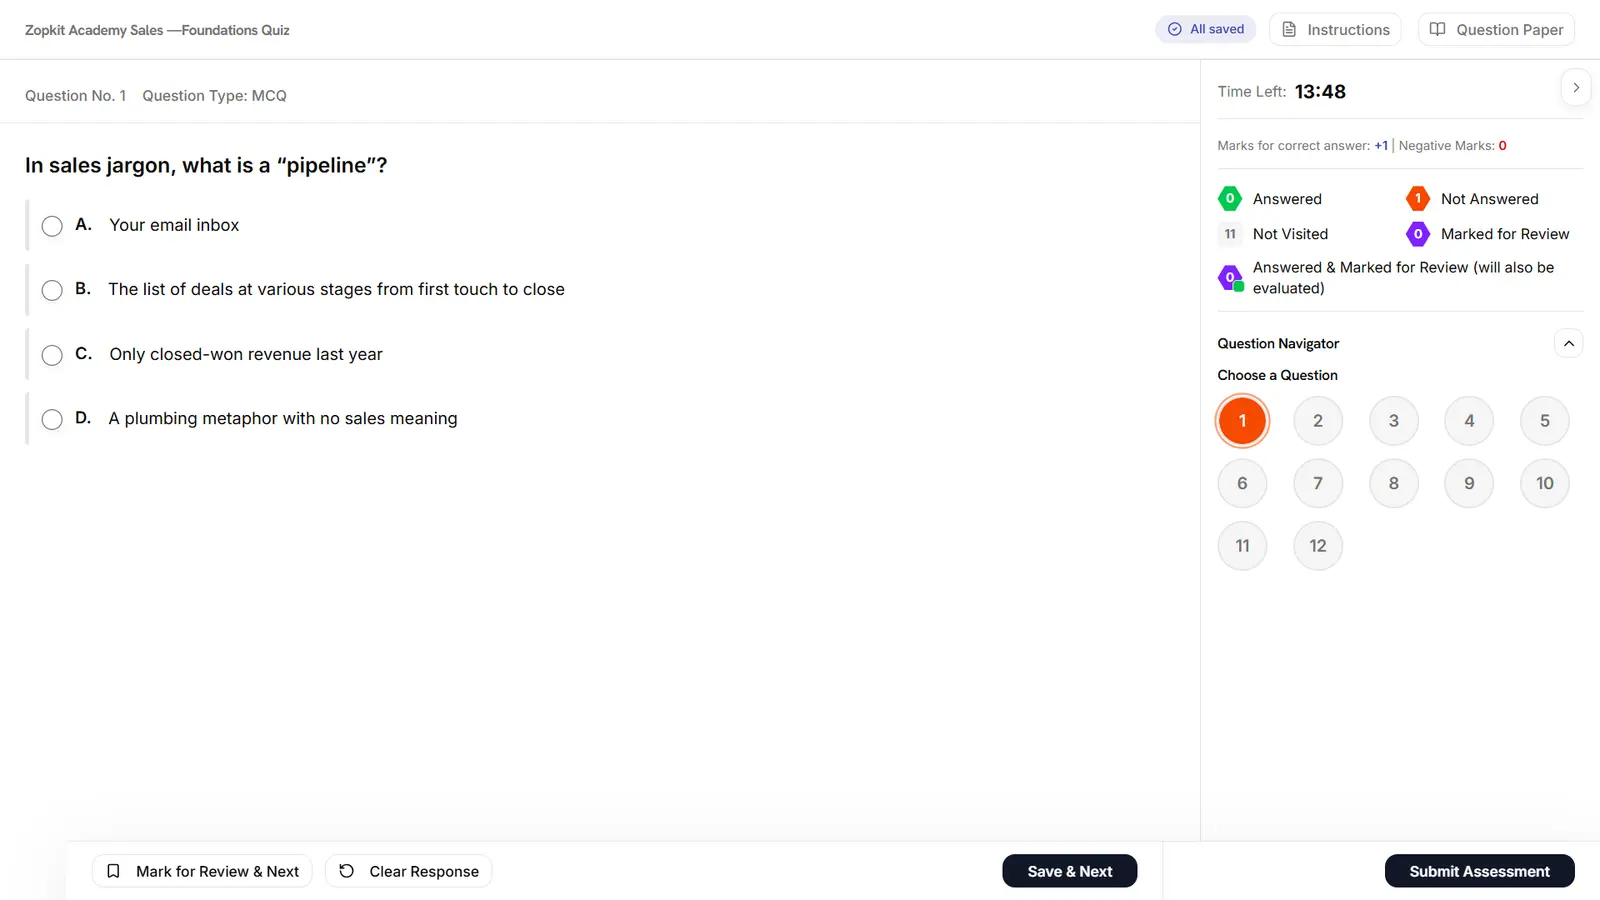Jump to question 7 in navigator
This screenshot has width=1600, height=900.
[x=1318, y=483]
